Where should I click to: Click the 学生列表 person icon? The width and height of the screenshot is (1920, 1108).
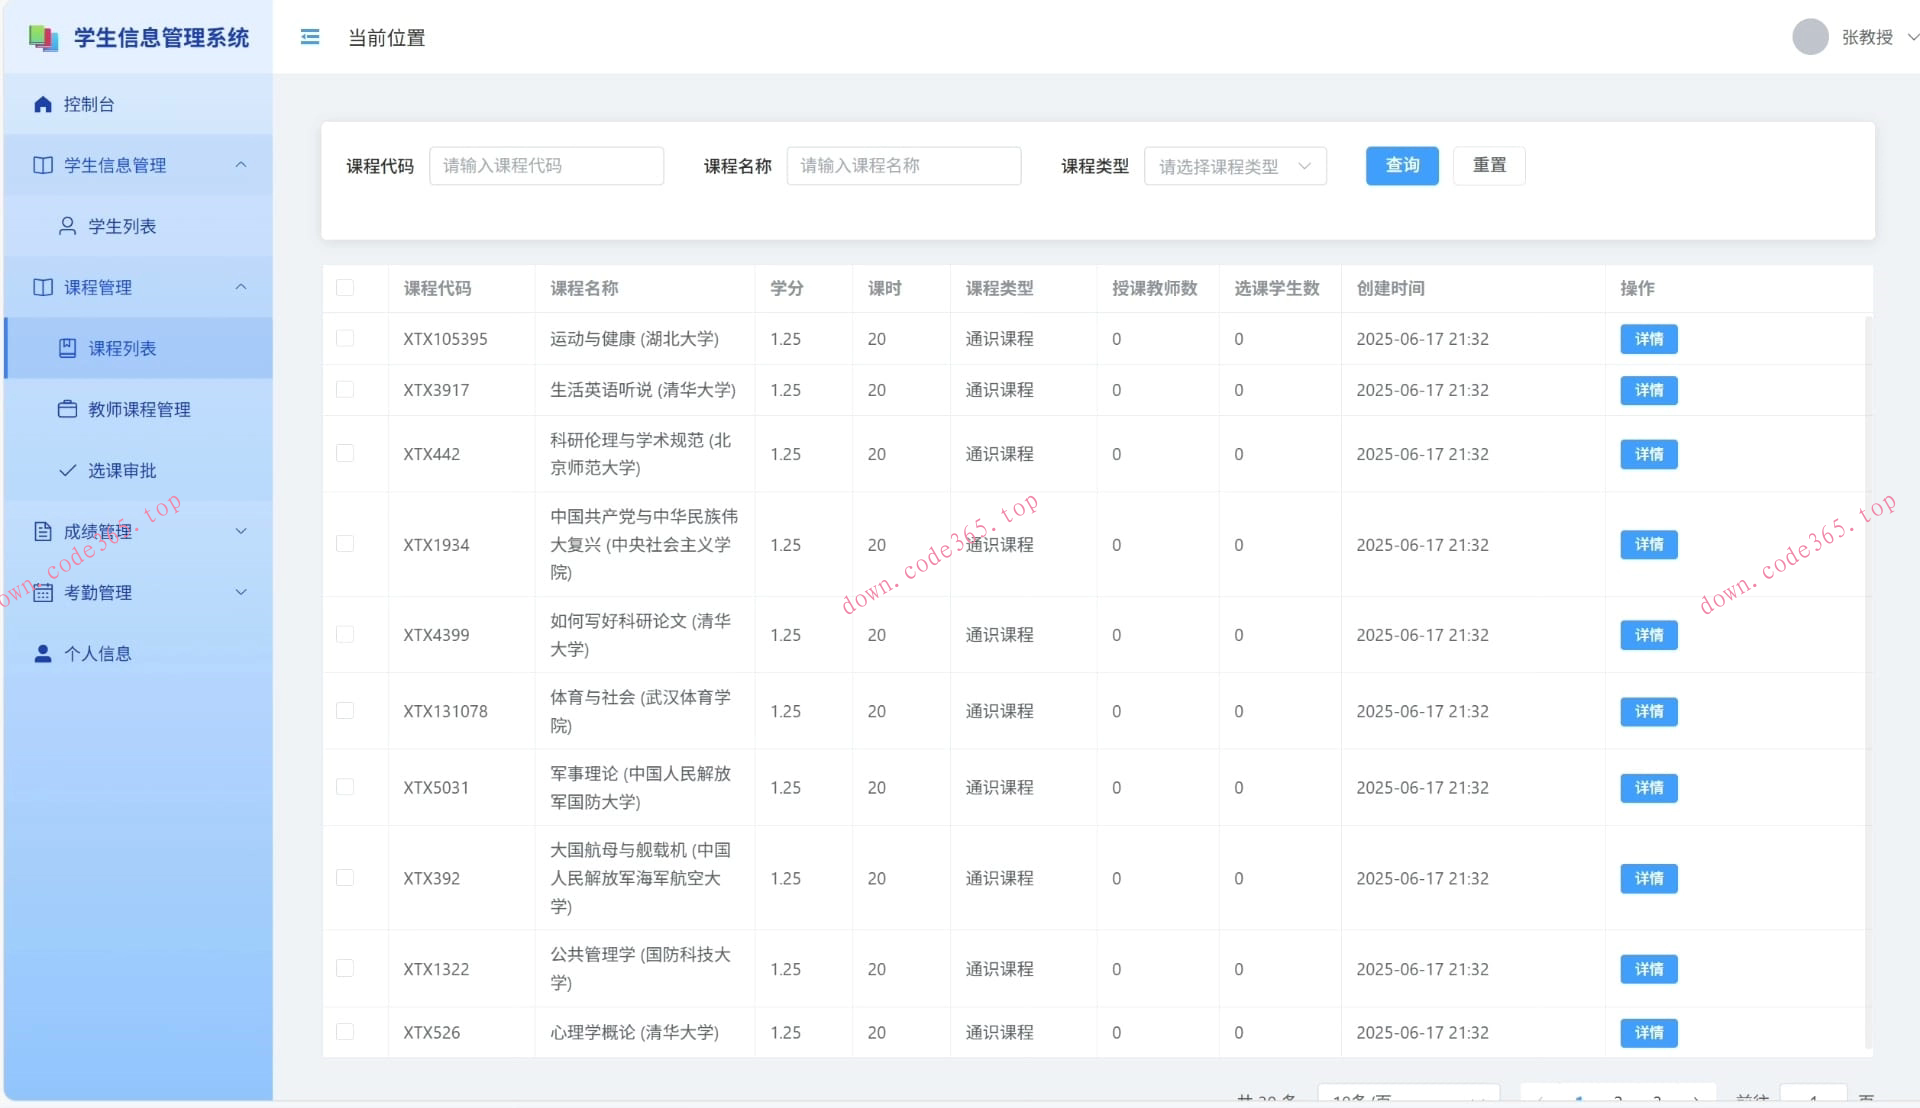point(66,225)
